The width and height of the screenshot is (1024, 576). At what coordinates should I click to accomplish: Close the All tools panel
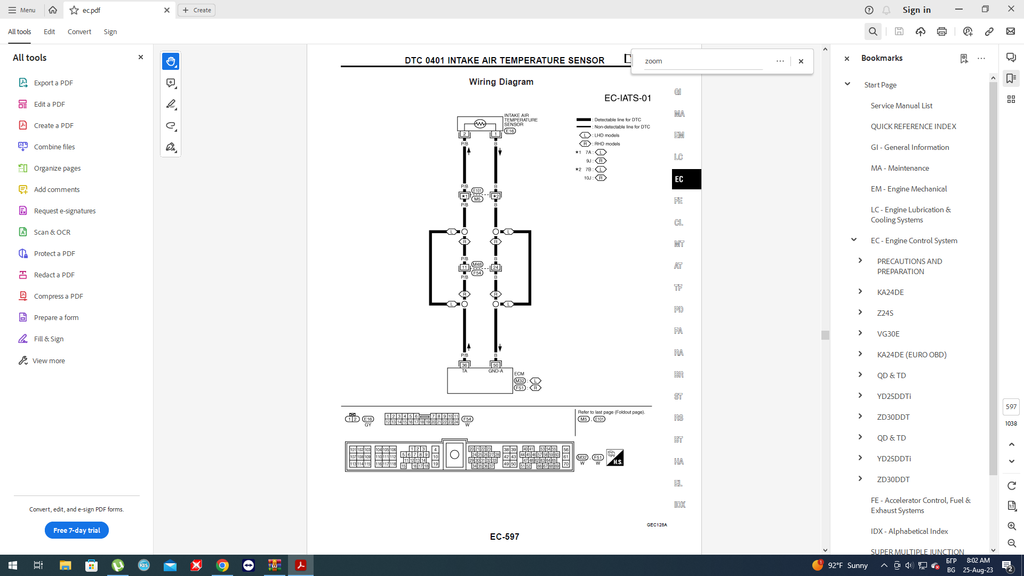click(x=140, y=57)
